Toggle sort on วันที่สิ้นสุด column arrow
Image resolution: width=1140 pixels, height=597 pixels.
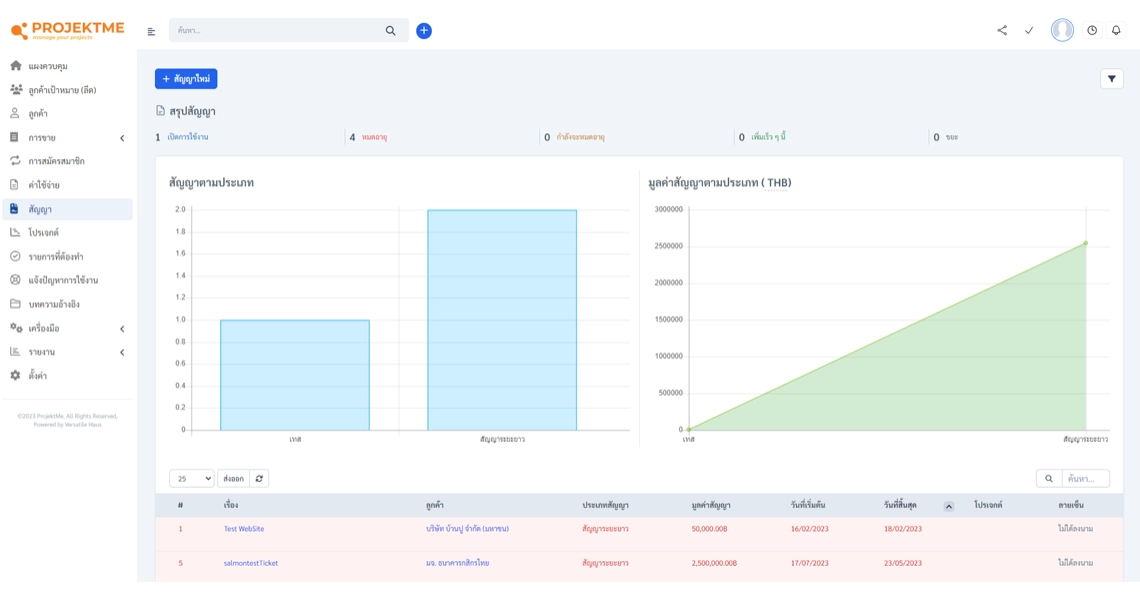949,506
